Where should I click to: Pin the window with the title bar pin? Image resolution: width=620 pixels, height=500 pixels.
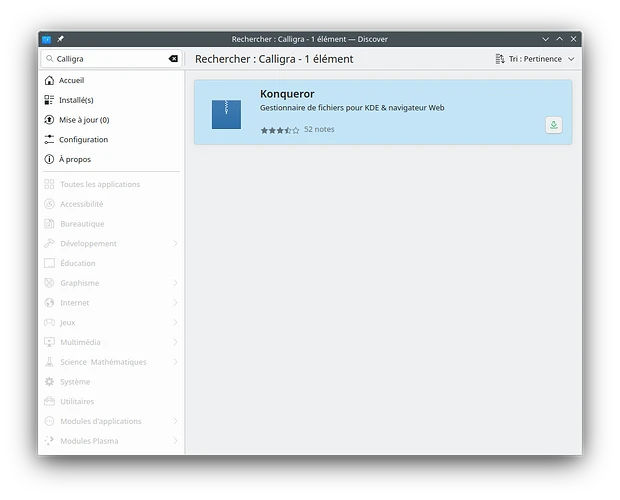(61, 38)
